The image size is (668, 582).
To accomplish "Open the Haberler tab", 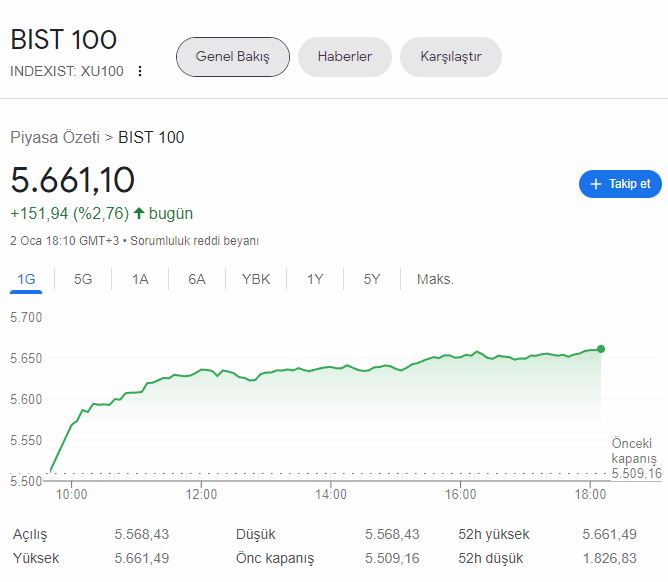I will tap(344, 57).
